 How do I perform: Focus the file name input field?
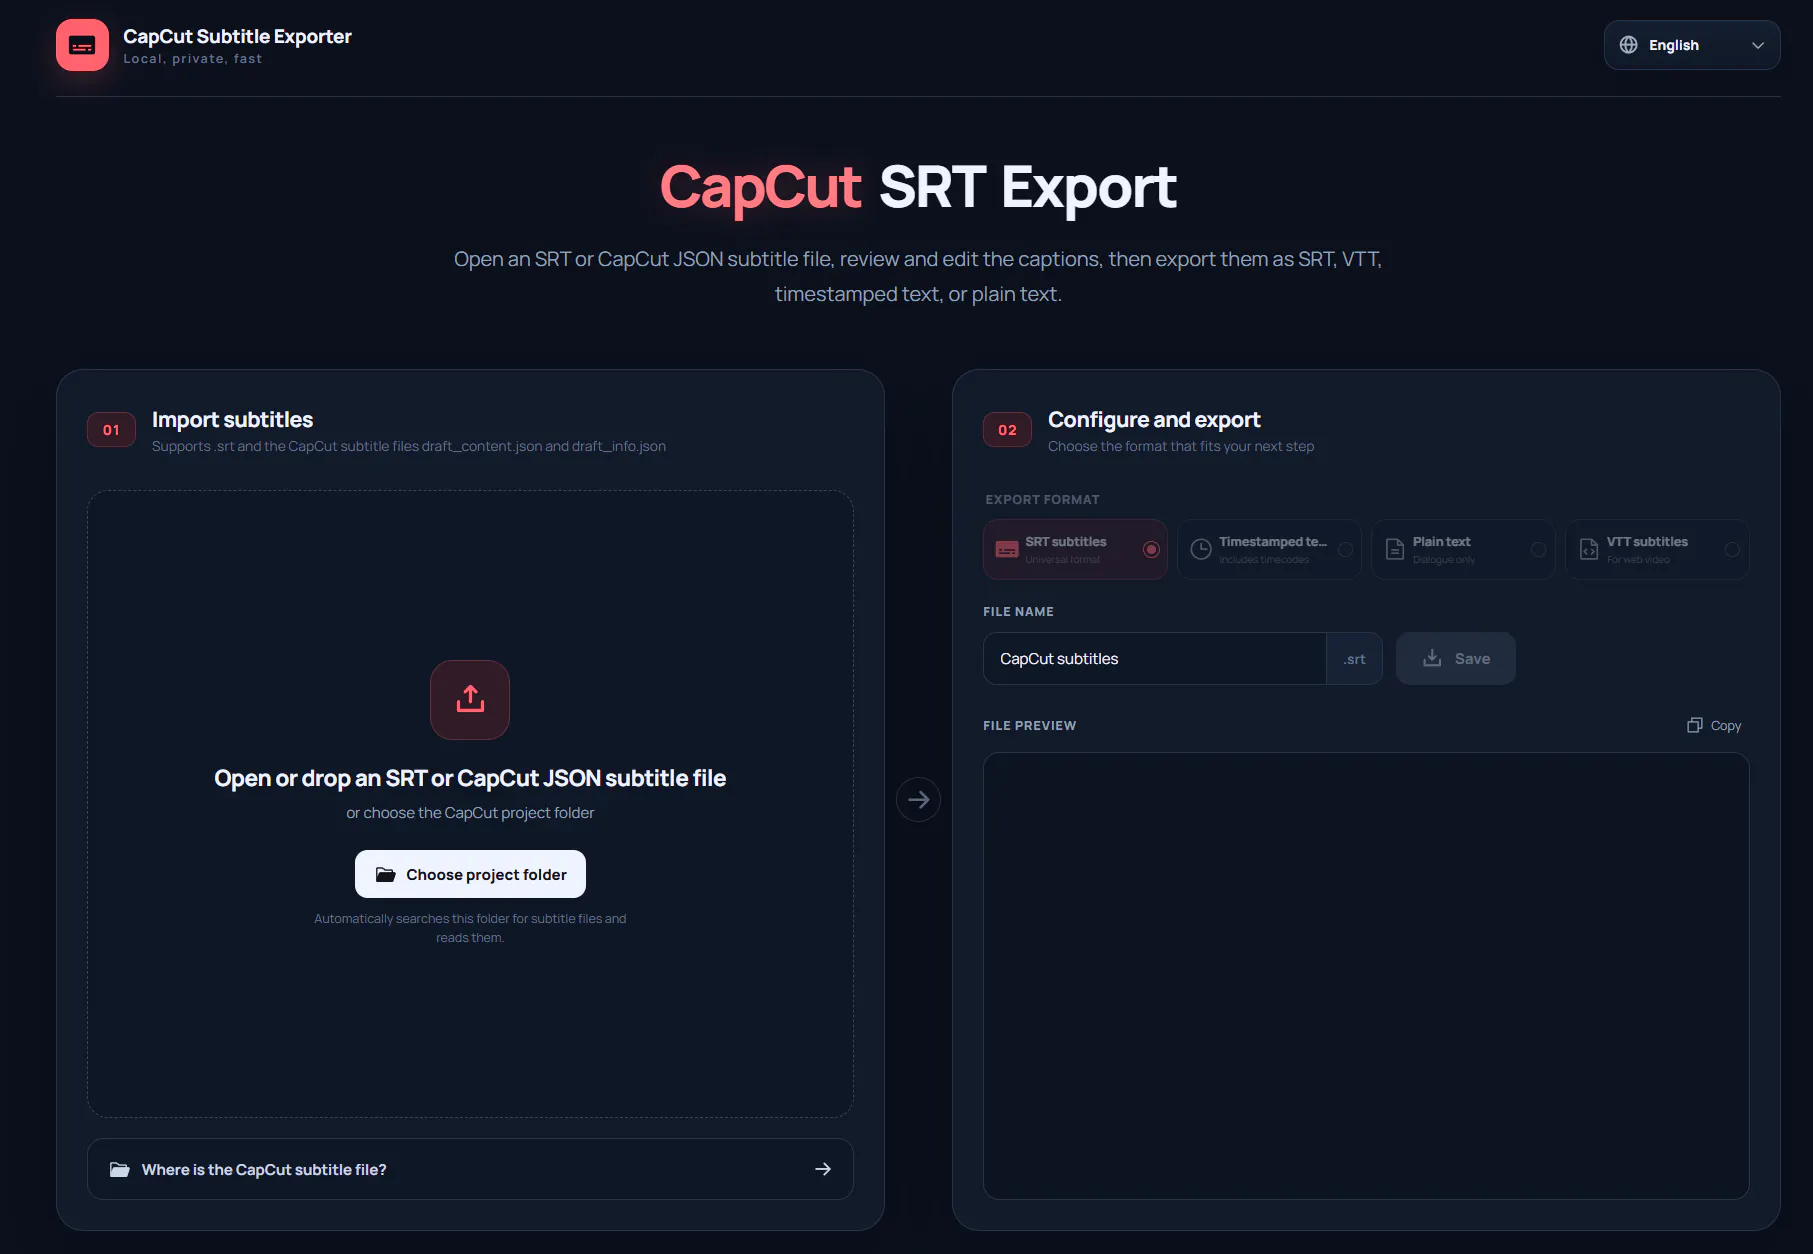click(1155, 658)
